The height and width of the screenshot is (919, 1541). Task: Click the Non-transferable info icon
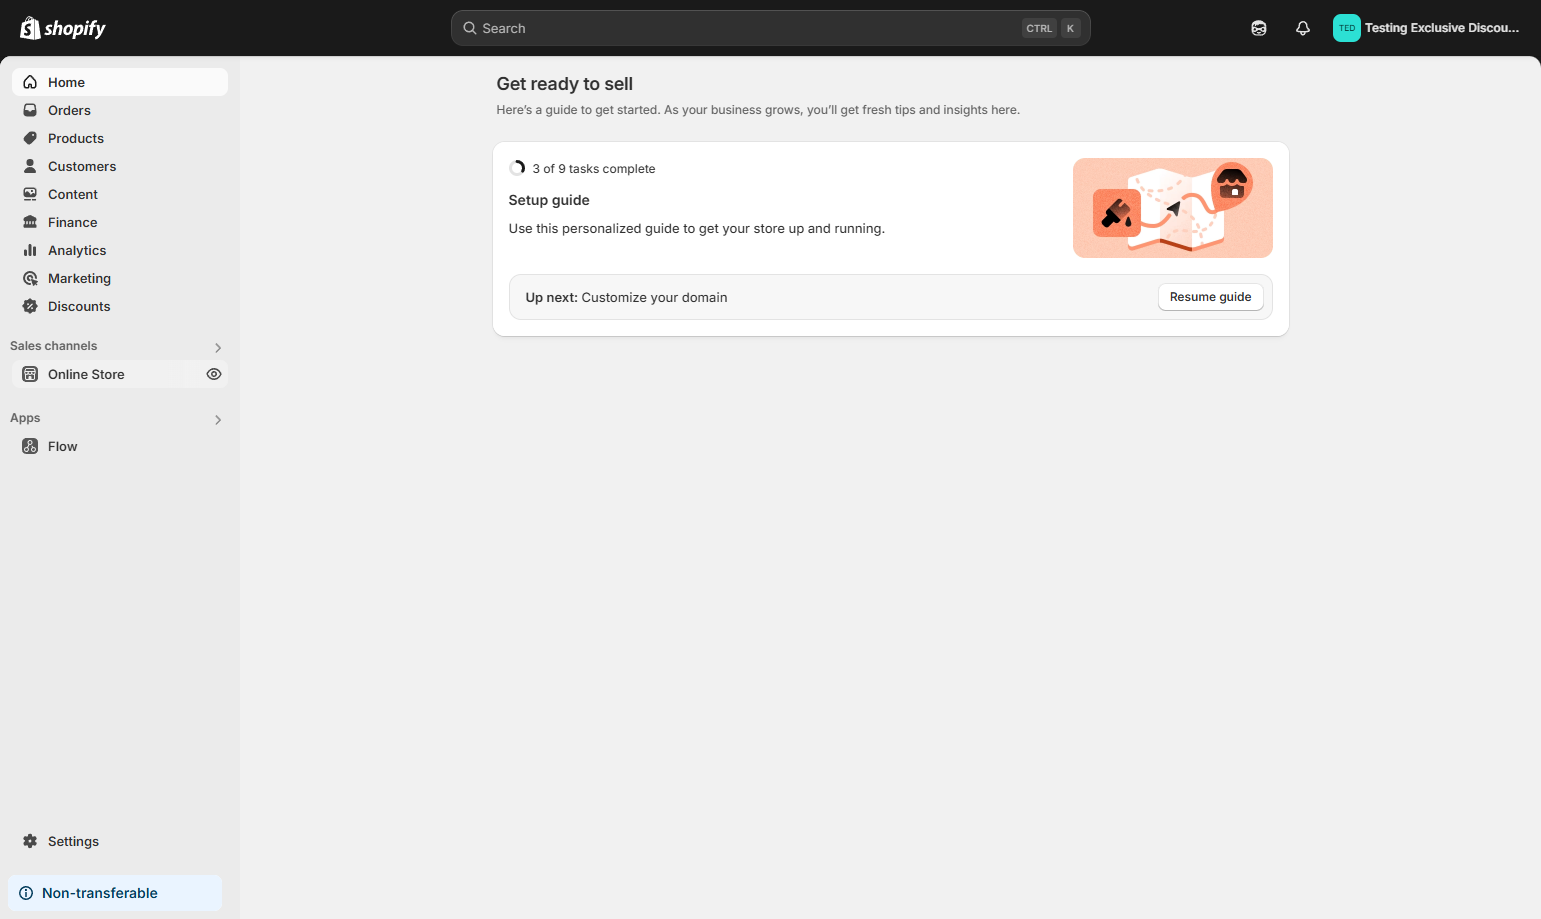coord(26,893)
